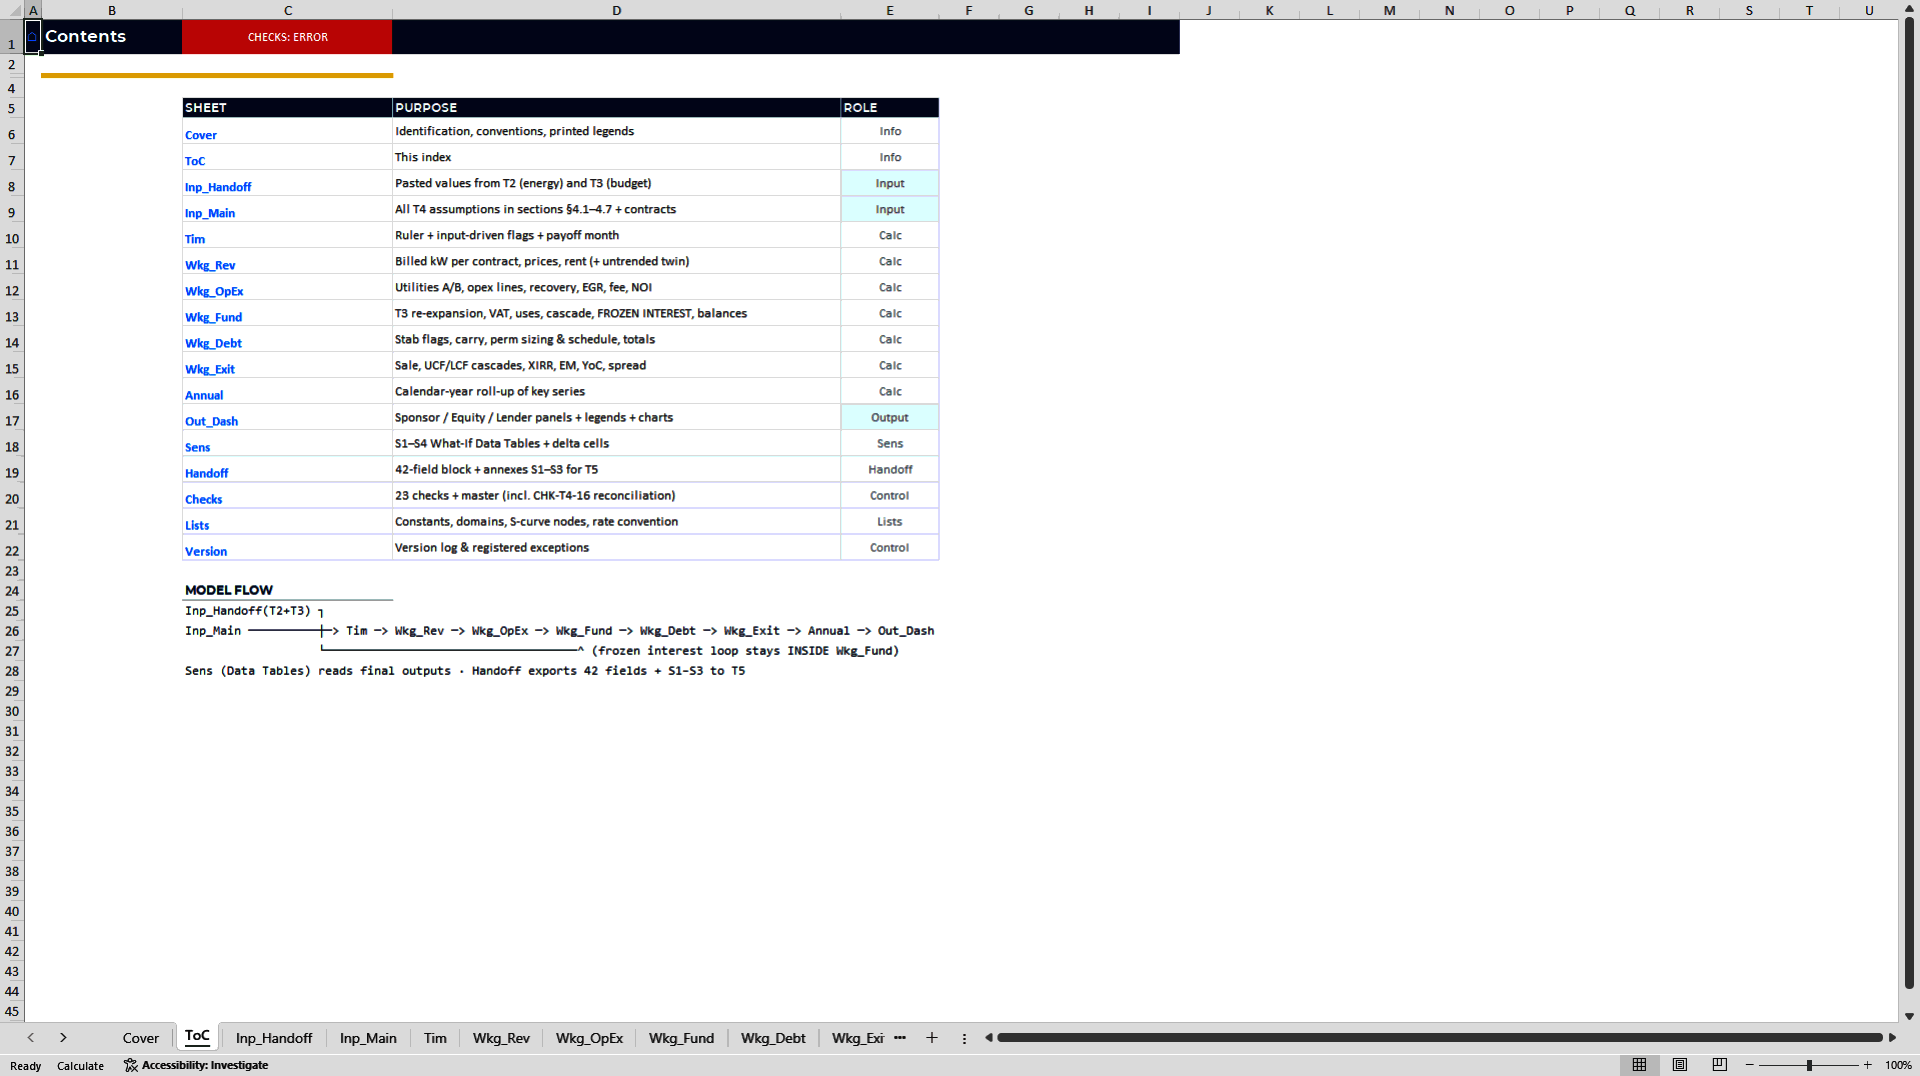Click previous sheet navigation arrow

tap(31, 1038)
